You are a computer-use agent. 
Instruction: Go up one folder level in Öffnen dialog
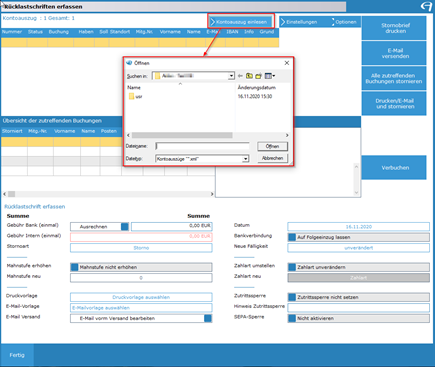pos(249,76)
